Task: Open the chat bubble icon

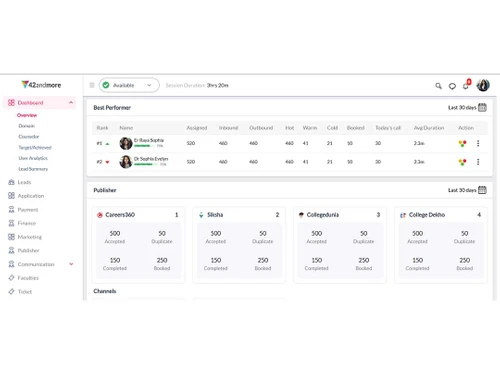Action: pos(452,86)
